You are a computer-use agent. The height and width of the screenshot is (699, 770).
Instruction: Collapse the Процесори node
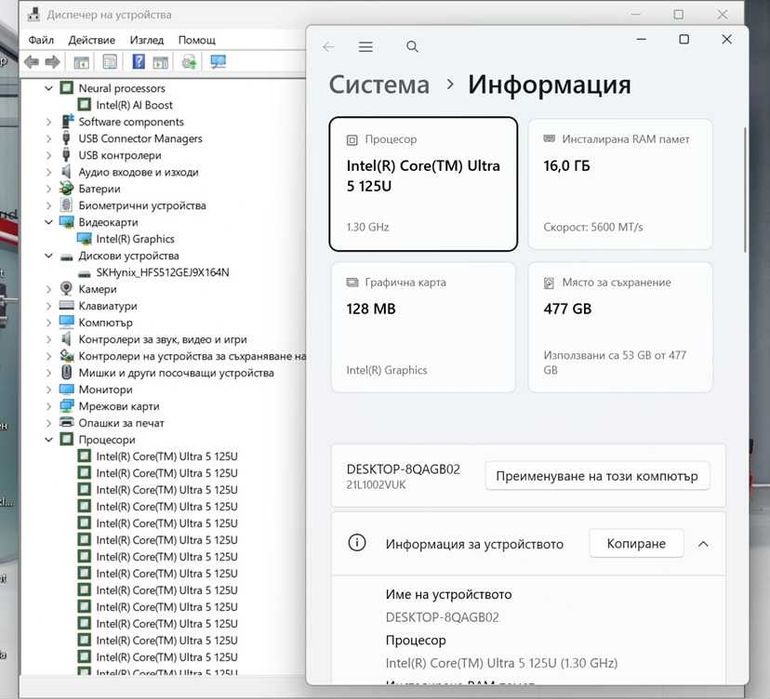coord(49,440)
